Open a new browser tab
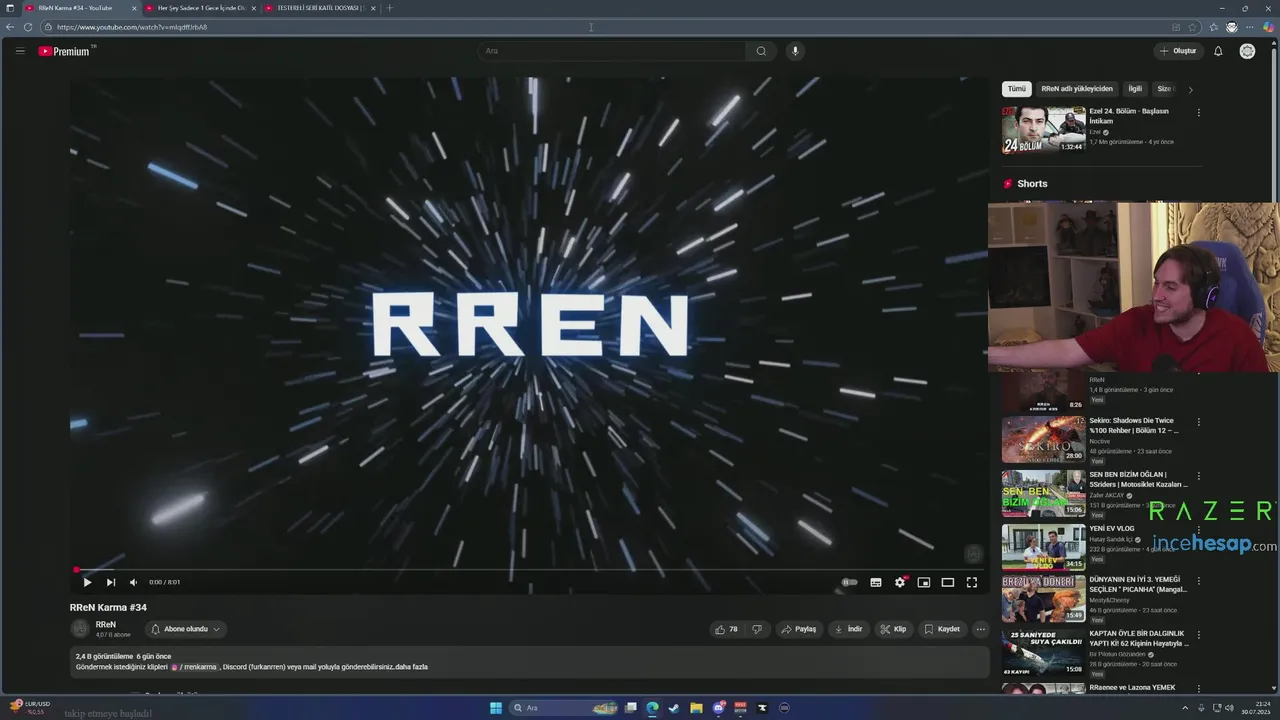Screen dimensions: 1280x720 pos(390,8)
